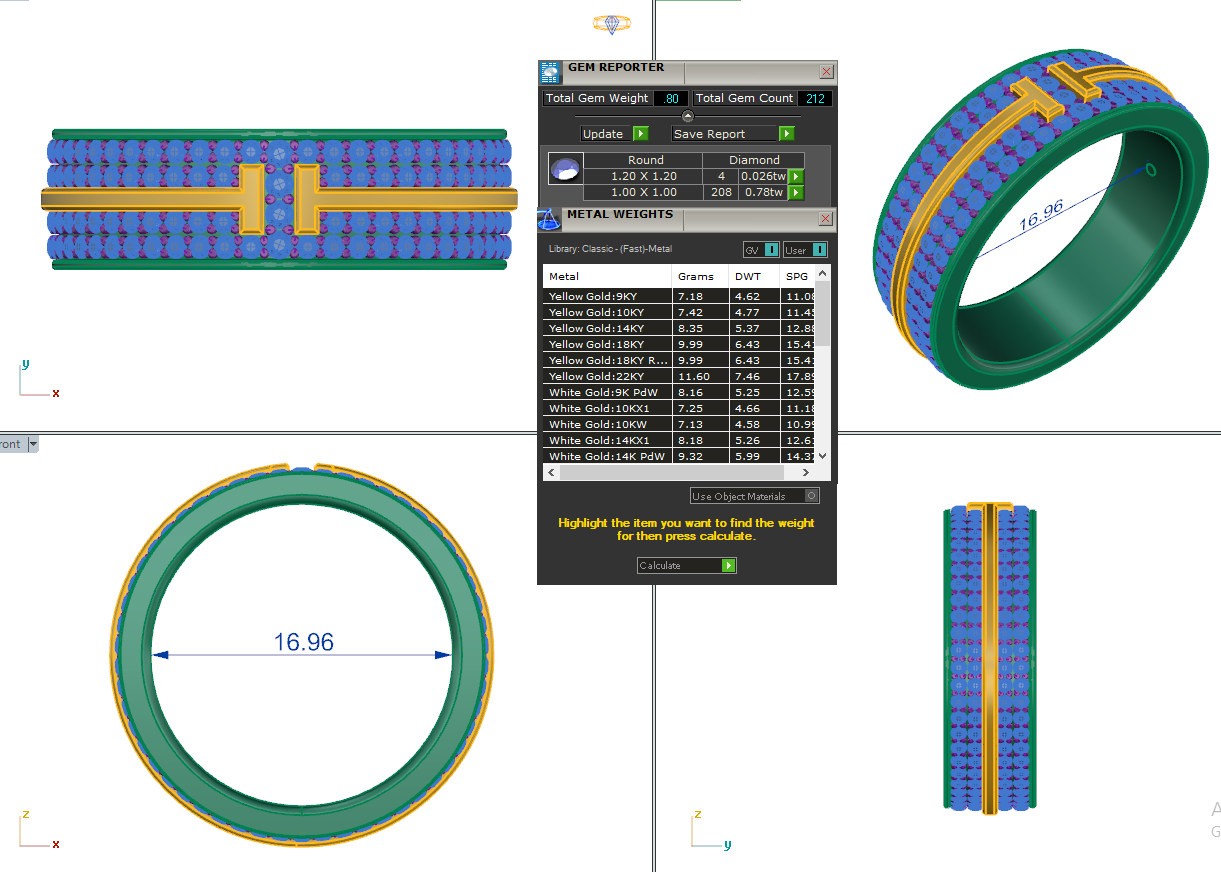Close the Gem Reporter panel
1221x872 pixels.
point(826,72)
